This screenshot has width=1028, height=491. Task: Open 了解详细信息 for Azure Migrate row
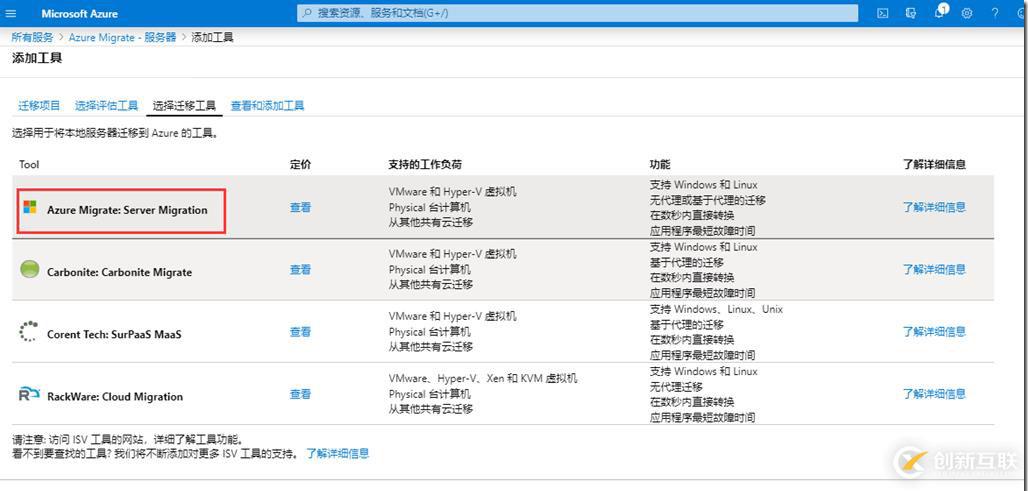click(934, 207)
